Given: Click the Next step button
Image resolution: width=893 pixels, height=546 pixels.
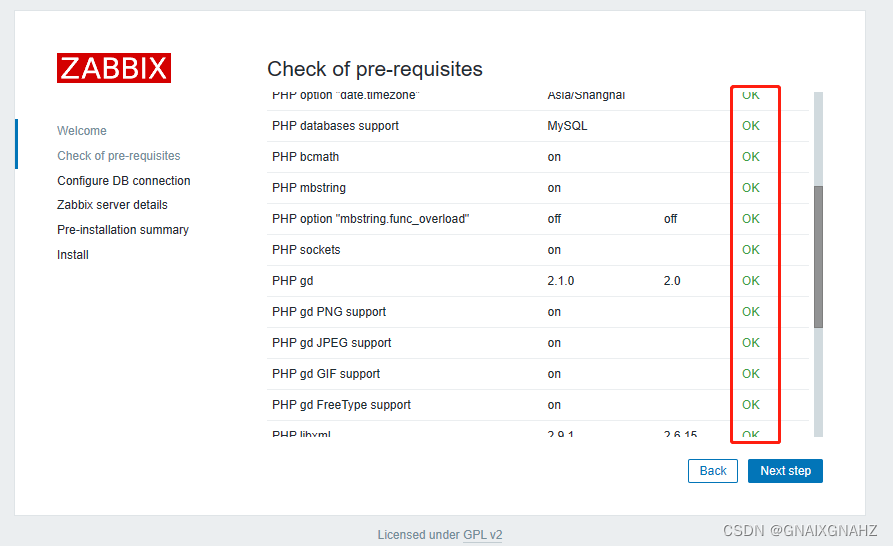Looking at the screenshot, I should (x=785, y=471).
